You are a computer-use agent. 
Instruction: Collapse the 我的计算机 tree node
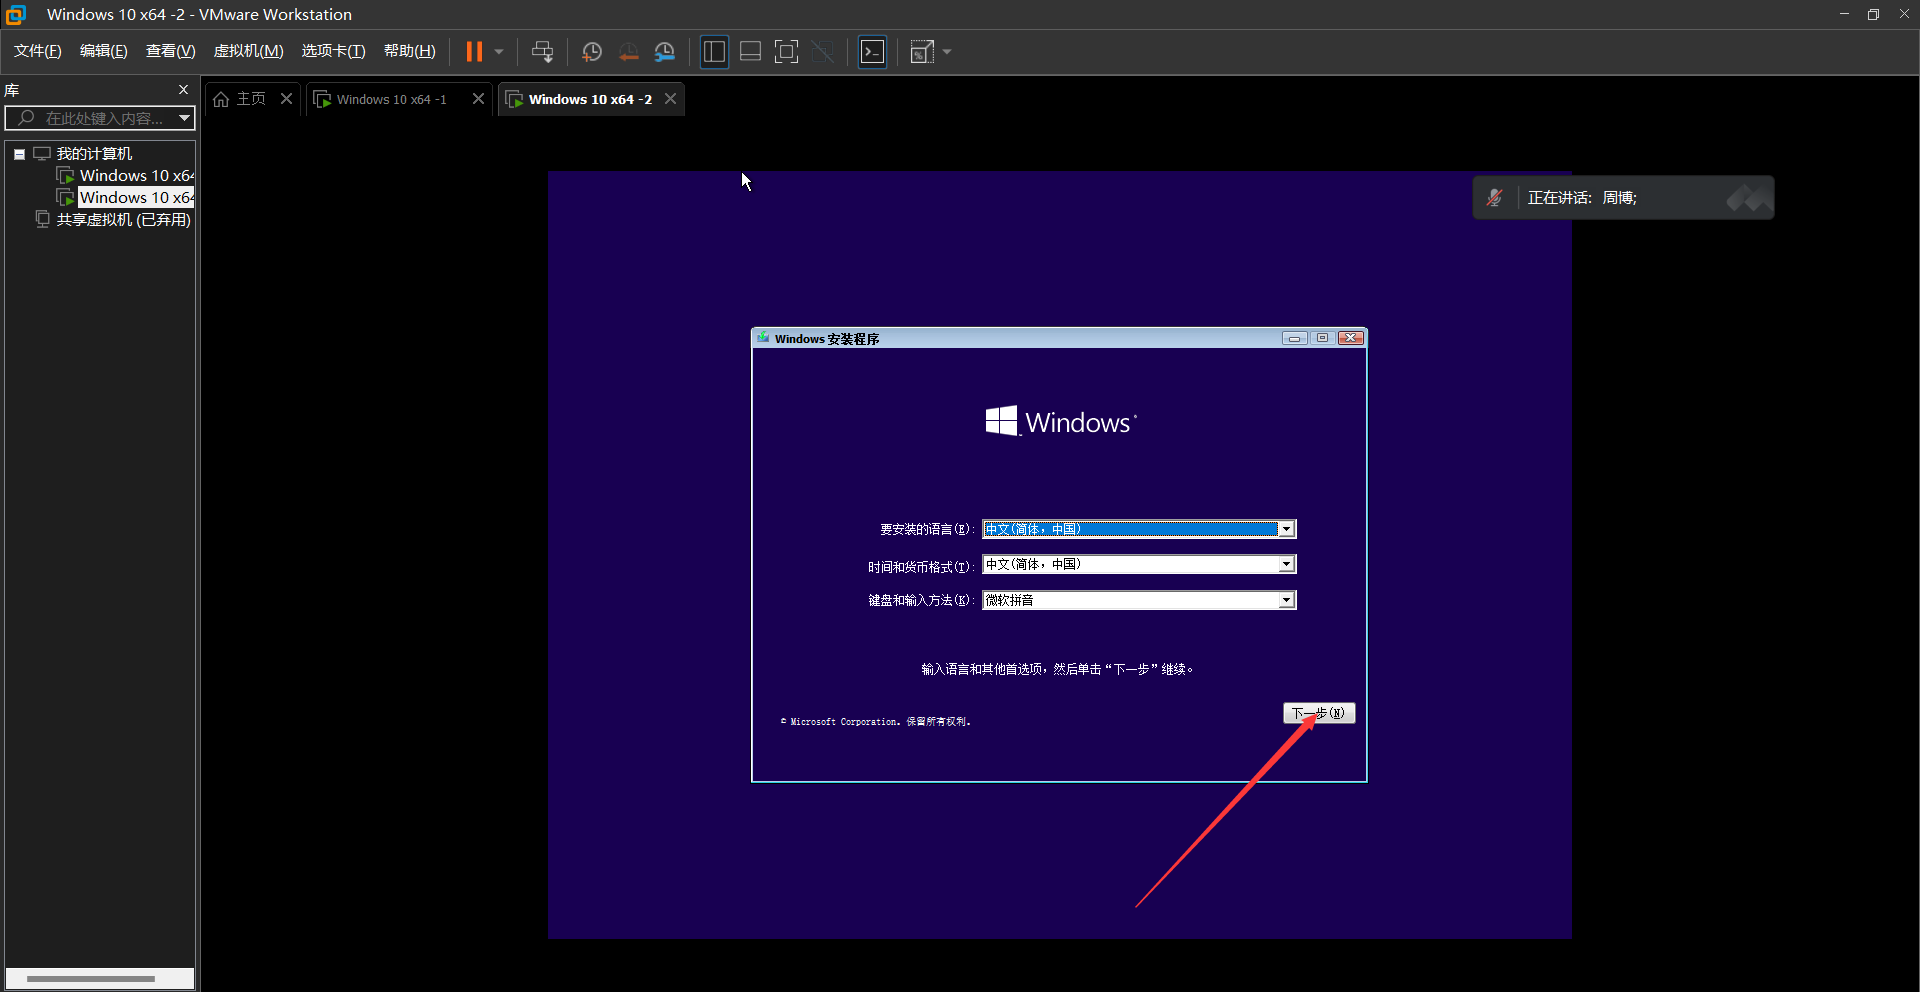tap(19, 154)
